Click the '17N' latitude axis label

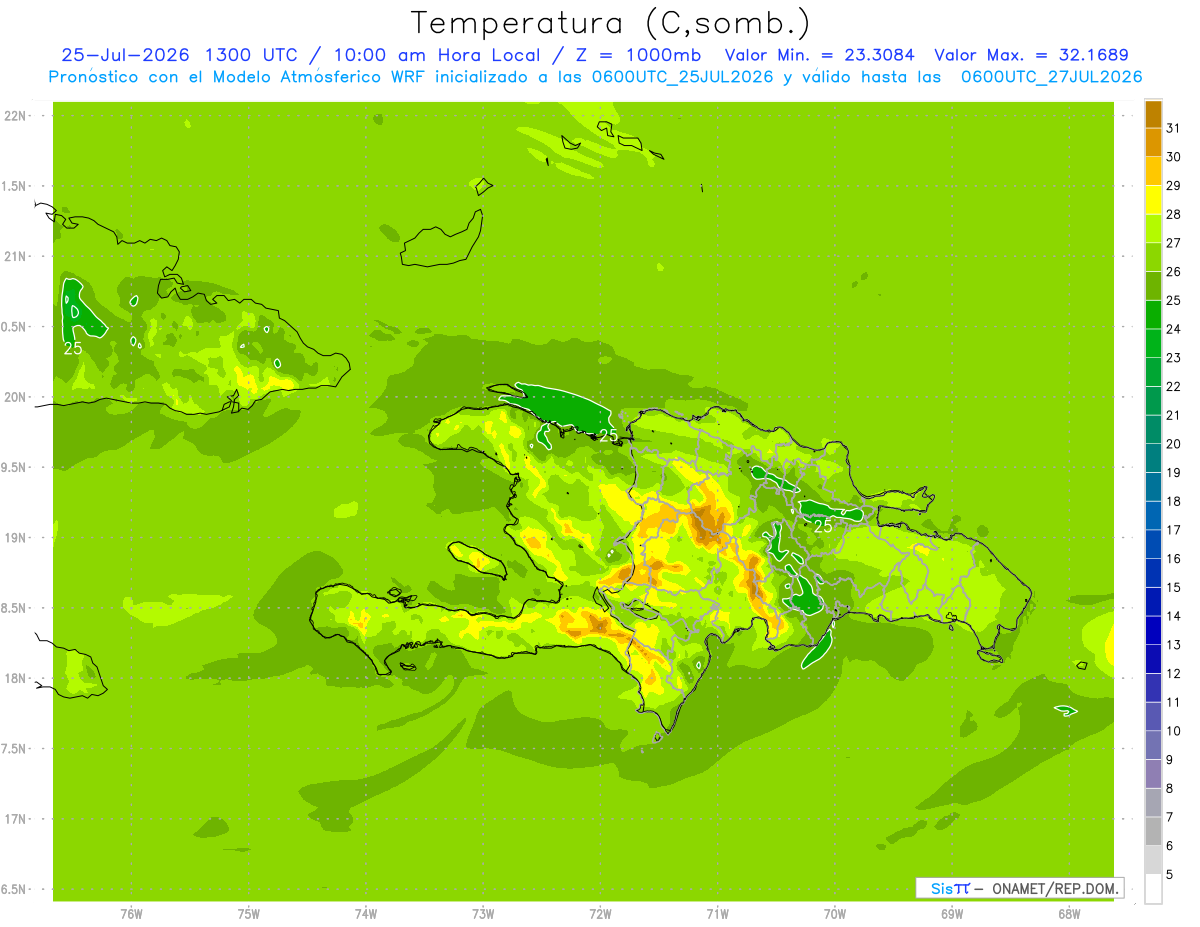point(14,819)
